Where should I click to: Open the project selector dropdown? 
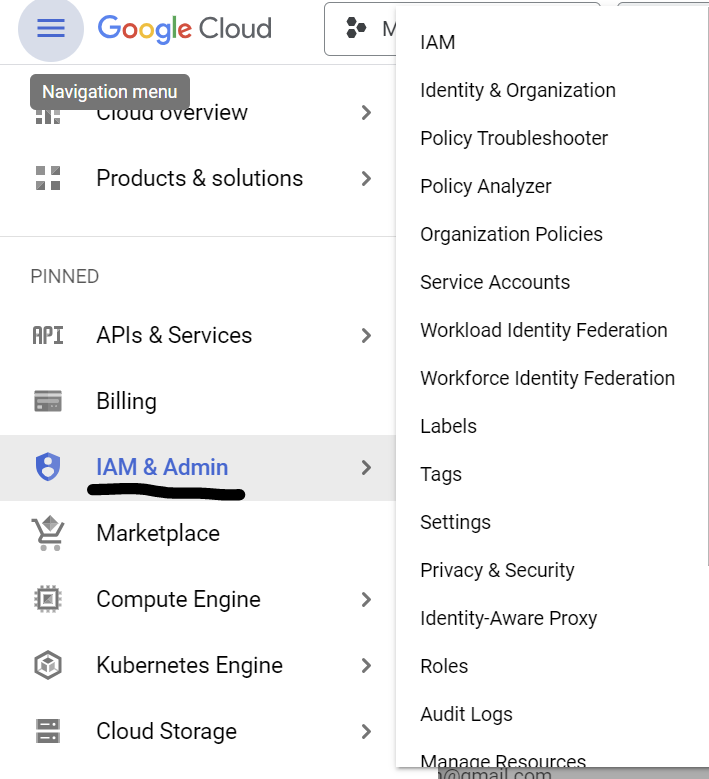361,28
